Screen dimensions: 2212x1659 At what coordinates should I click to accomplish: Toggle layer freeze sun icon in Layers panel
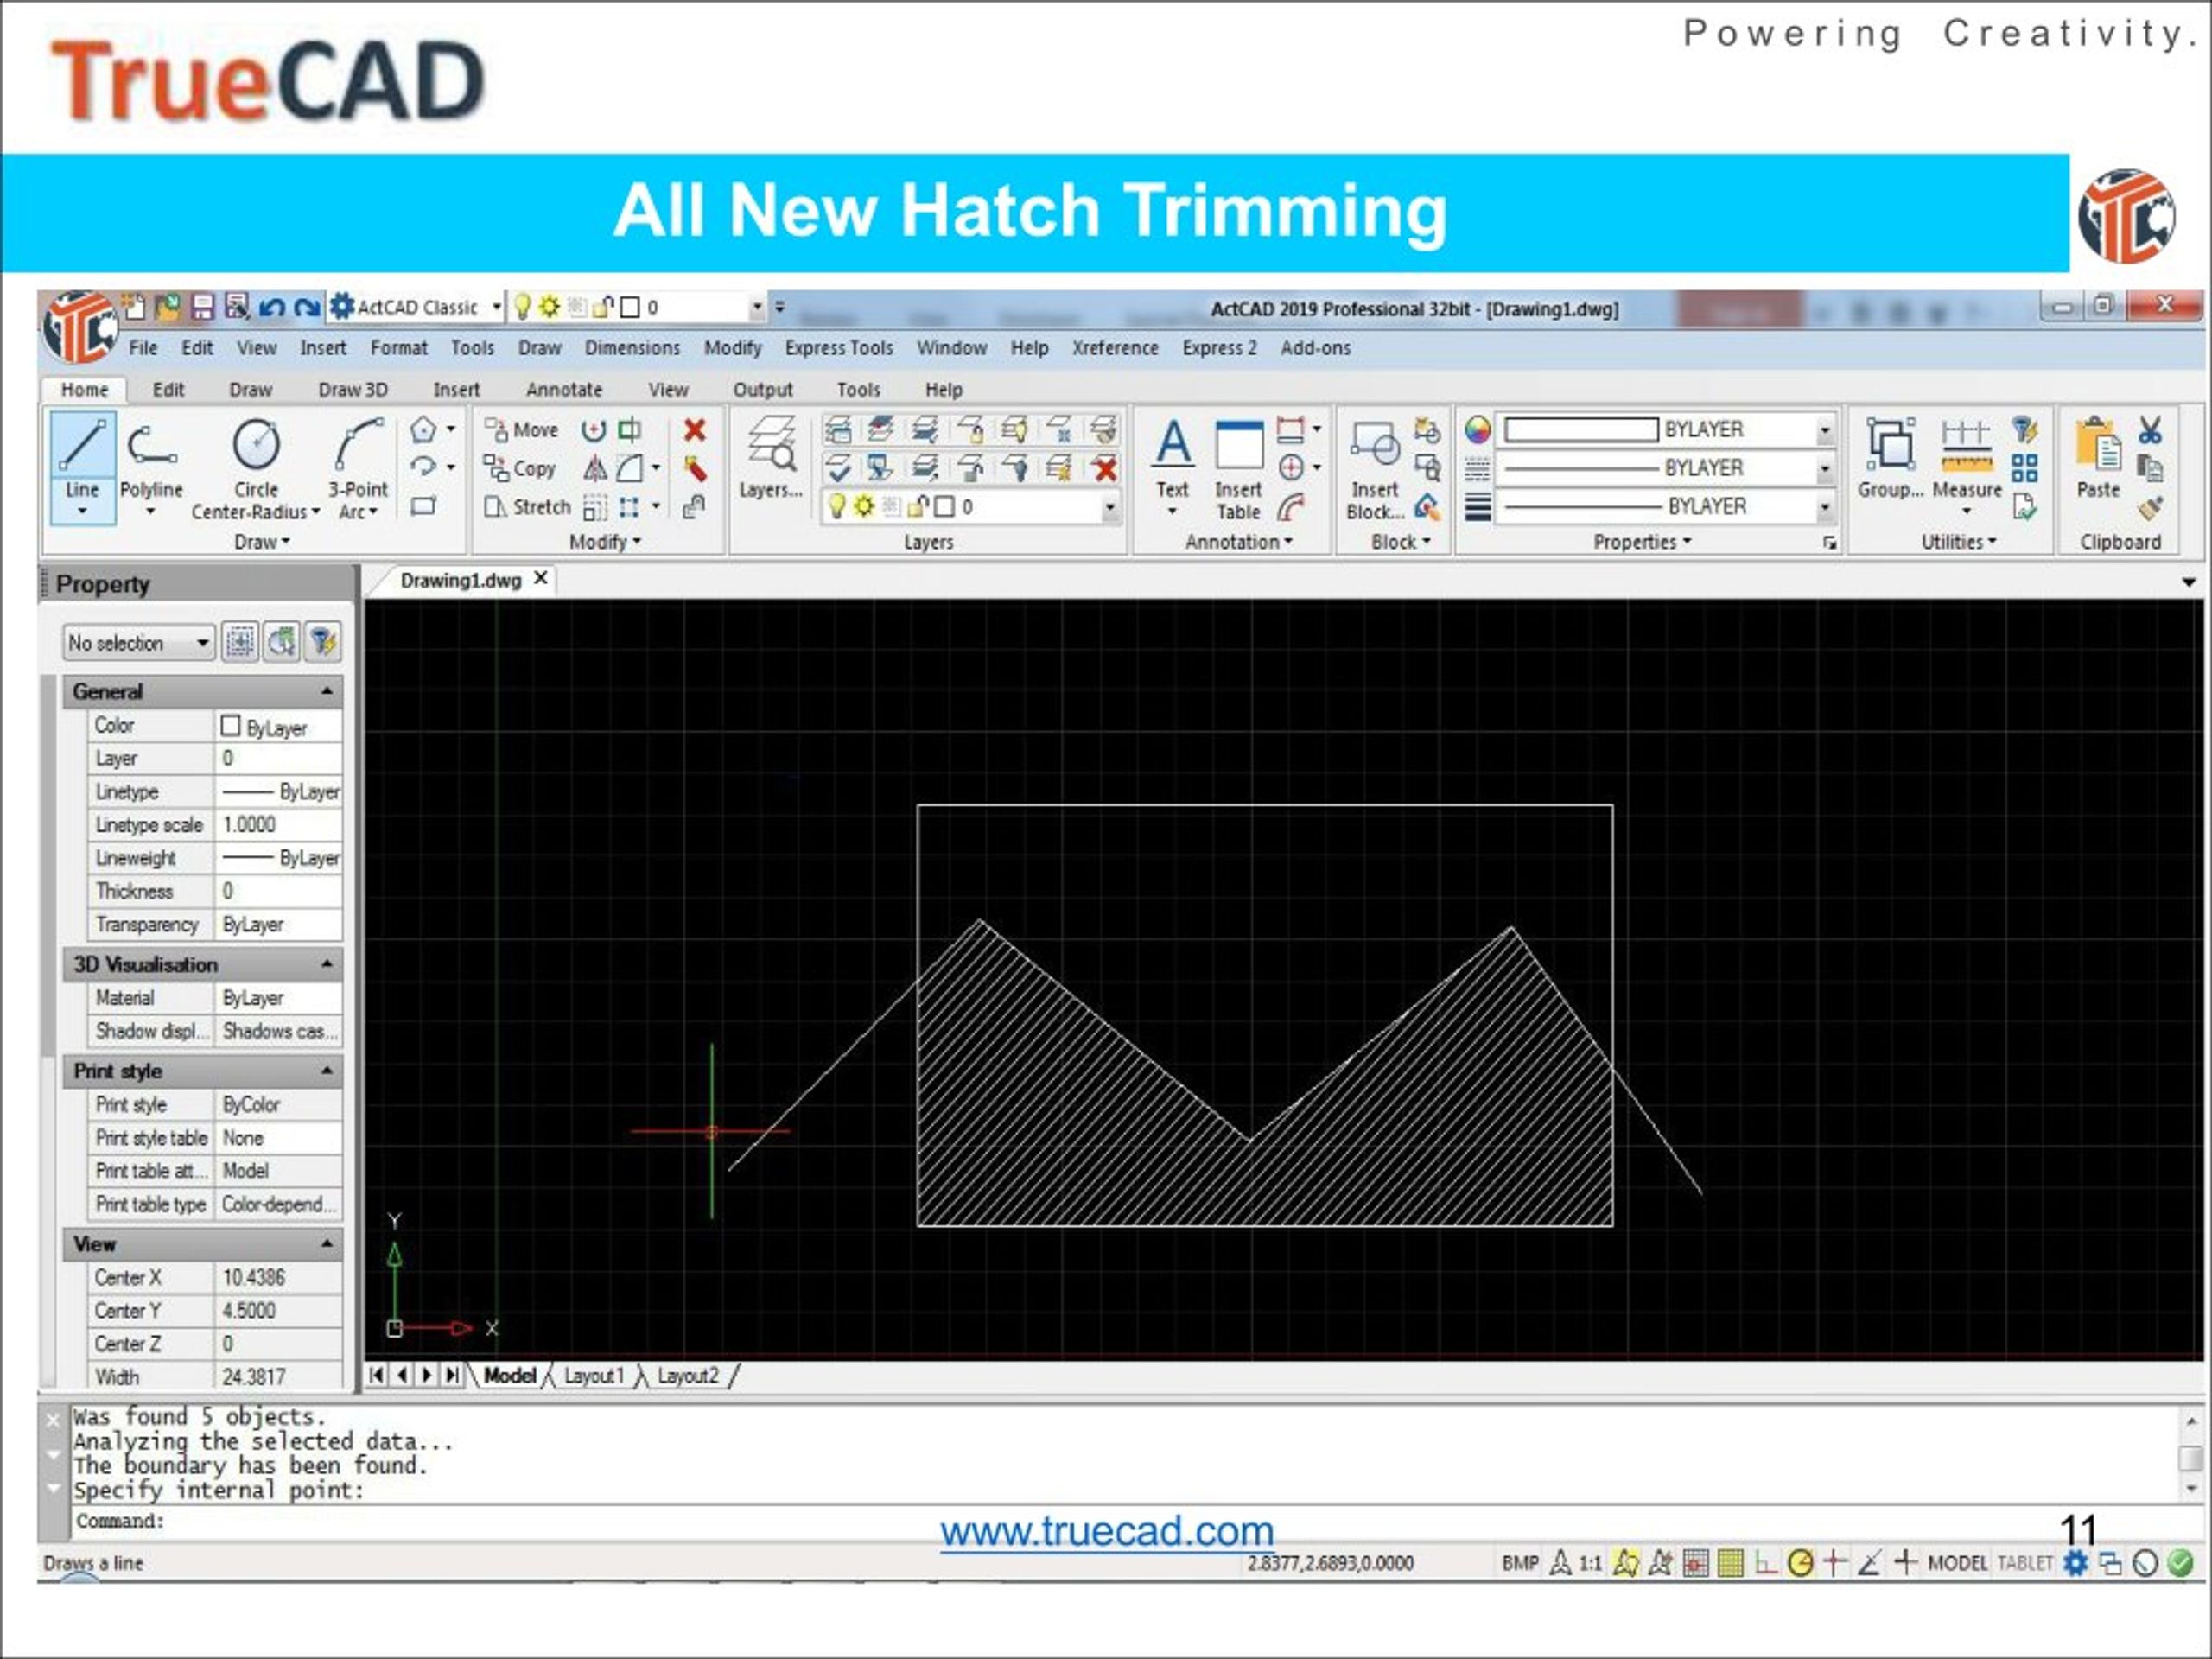click(x=863, y=507)
